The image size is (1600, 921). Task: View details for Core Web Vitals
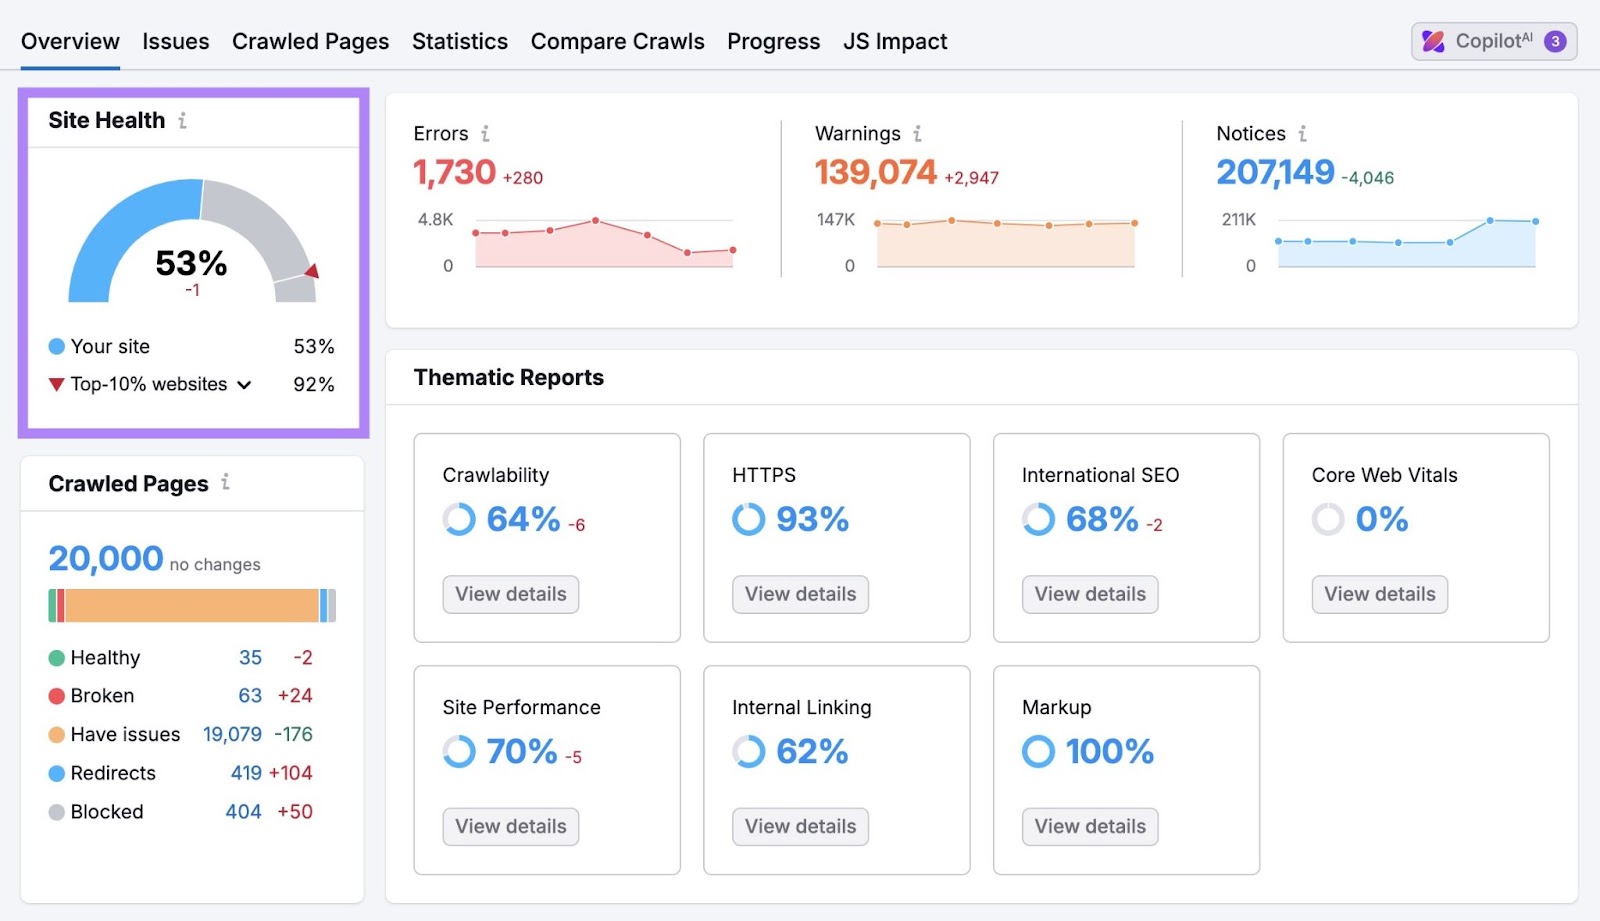pos(1379,594)
